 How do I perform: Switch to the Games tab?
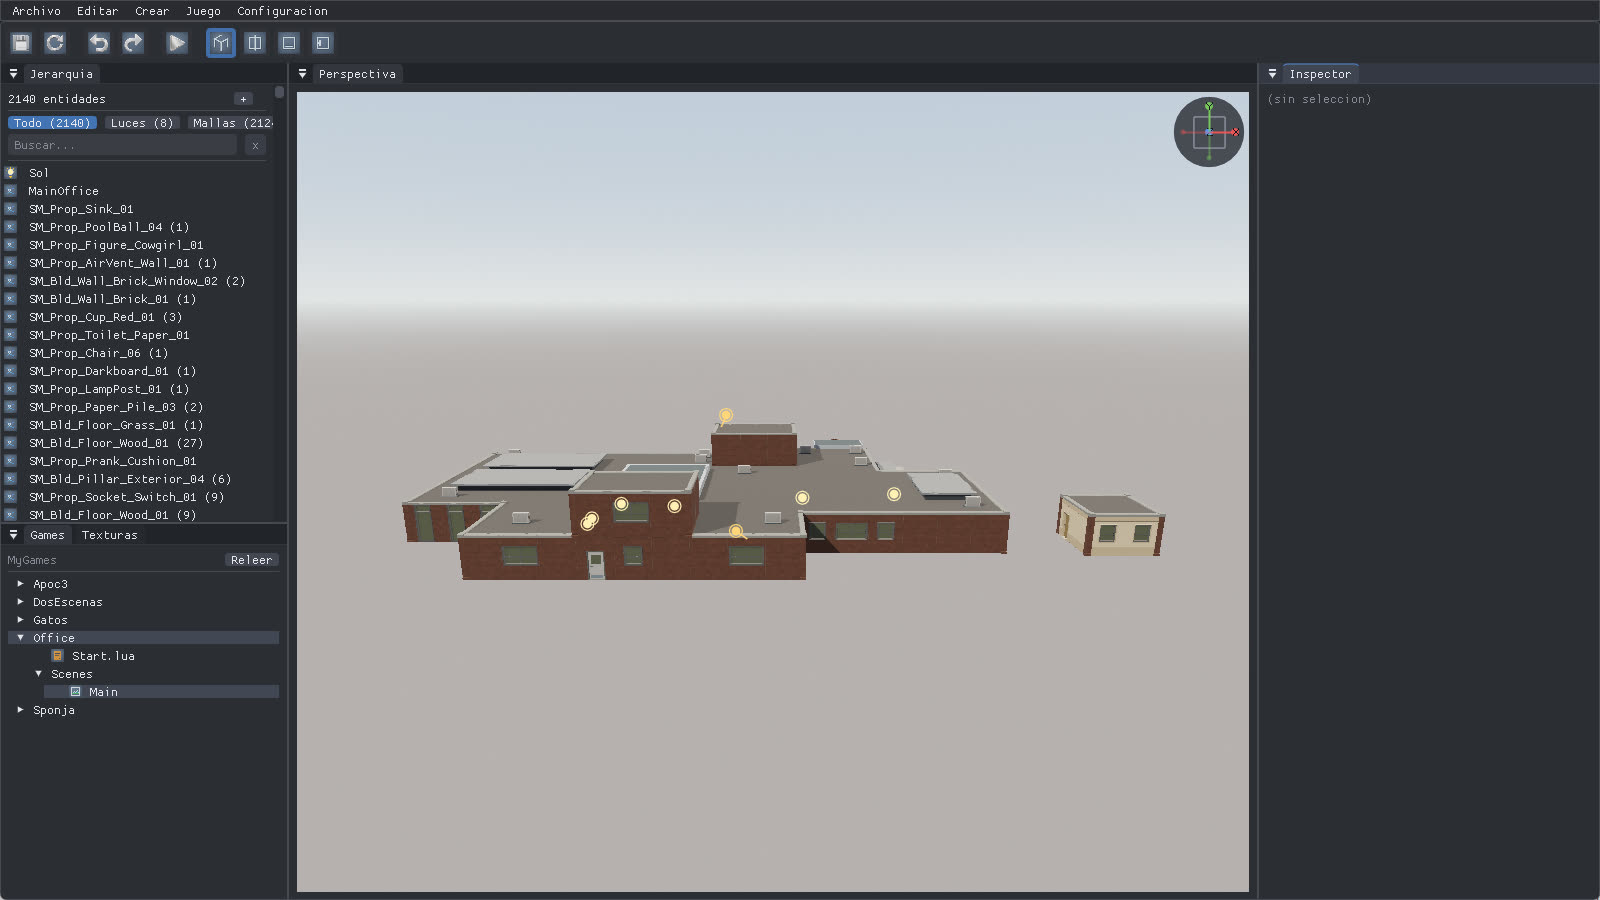click(x=47, y=535)
